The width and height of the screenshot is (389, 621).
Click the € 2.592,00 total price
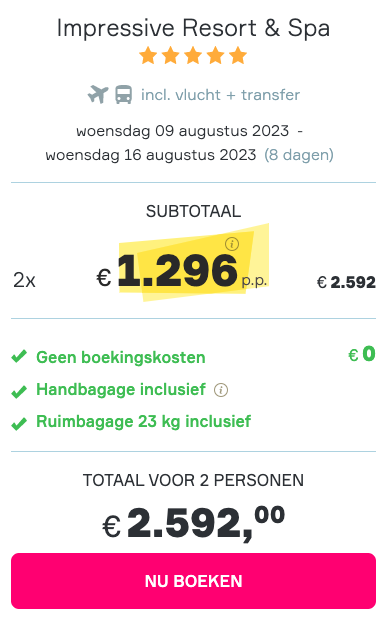click(x=193, y=523)
